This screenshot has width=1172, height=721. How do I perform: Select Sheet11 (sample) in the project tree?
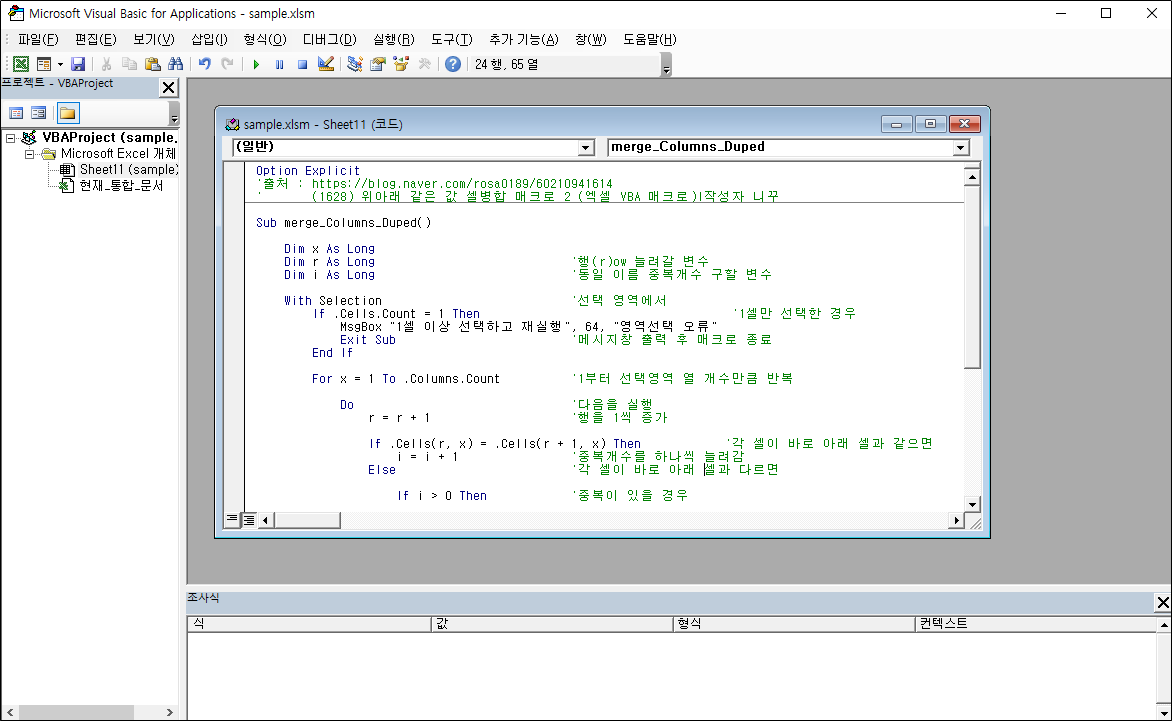pyautogui.click(x=129, y=170)
